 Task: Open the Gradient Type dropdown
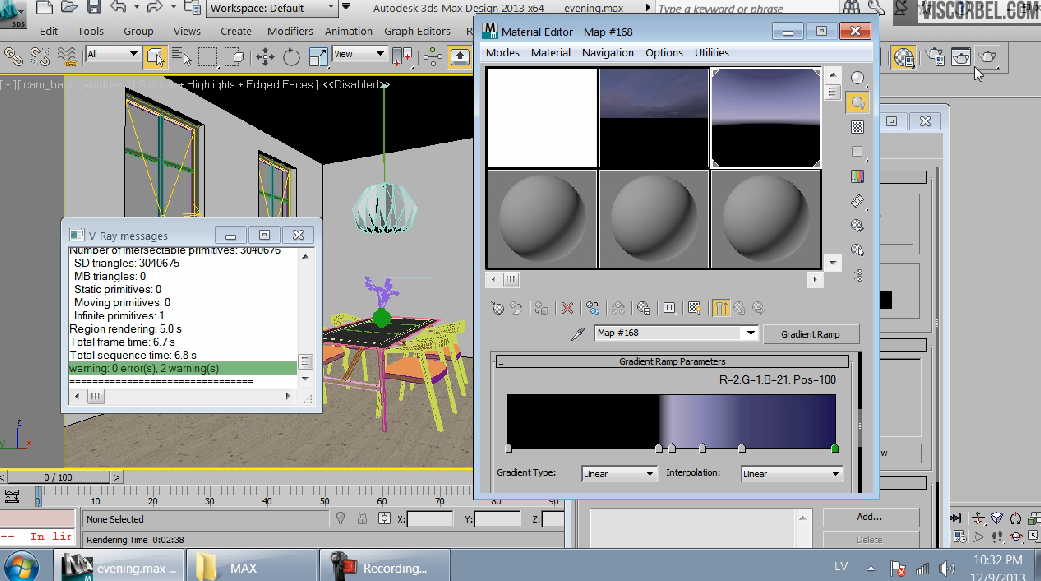pyautogui.click(x=619, y=473)
